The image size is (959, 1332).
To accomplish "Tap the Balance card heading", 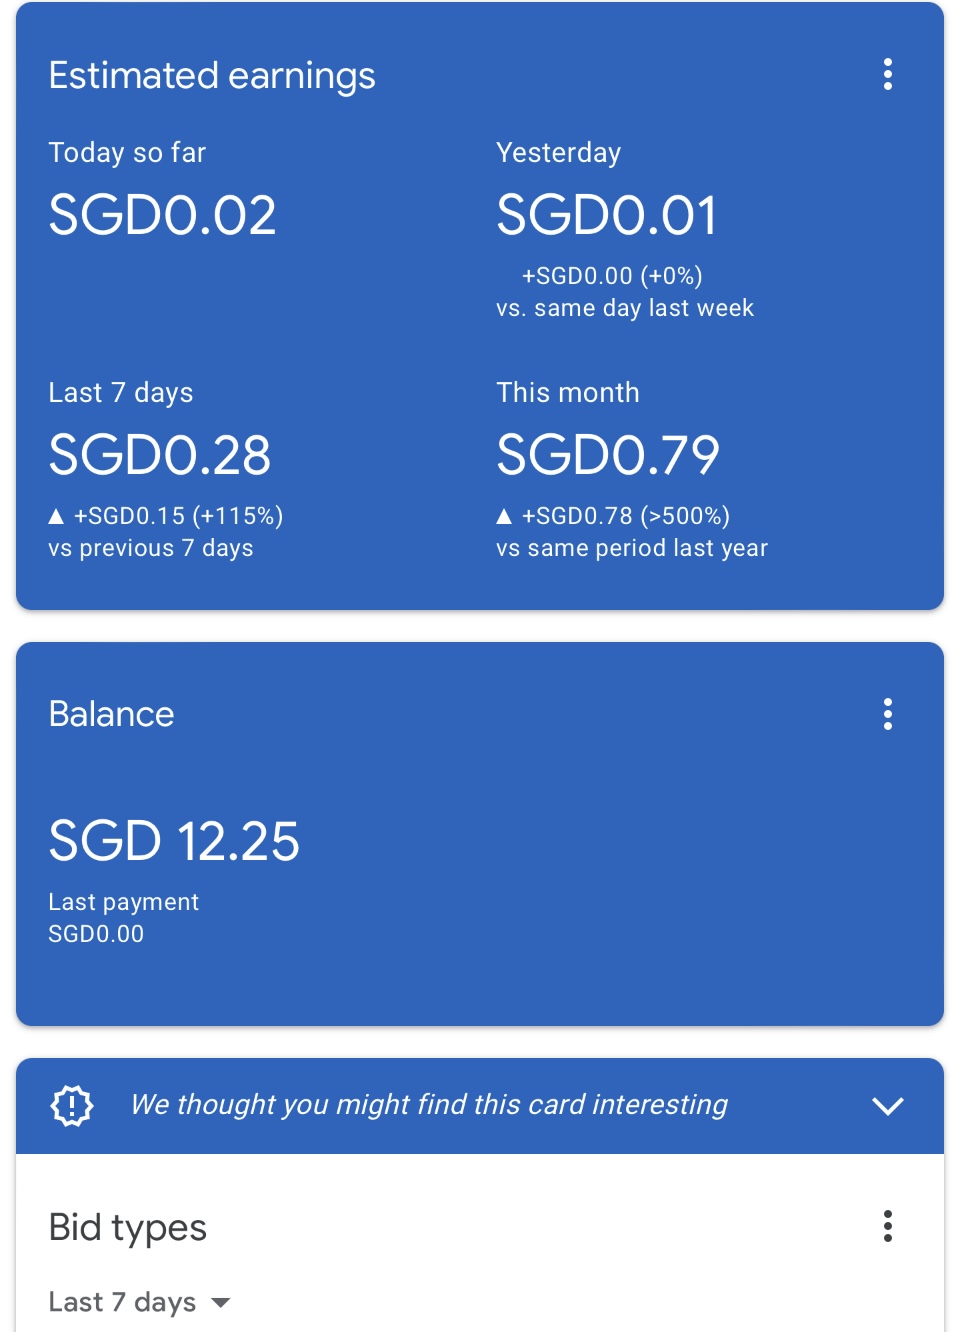I will (x=111, y=714).
